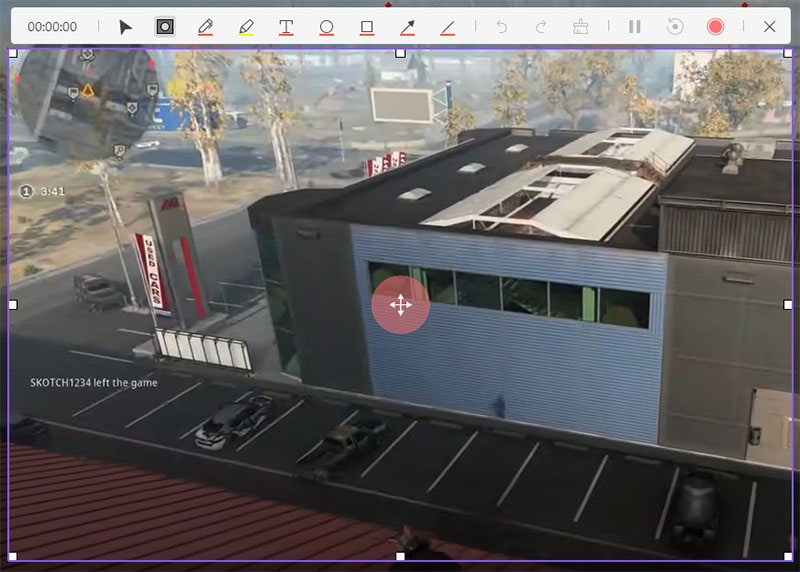Click "SKOTCH1234 left the game" message
Image resolution: width=800 pixels, height=572 pixels.
point(93,383)
